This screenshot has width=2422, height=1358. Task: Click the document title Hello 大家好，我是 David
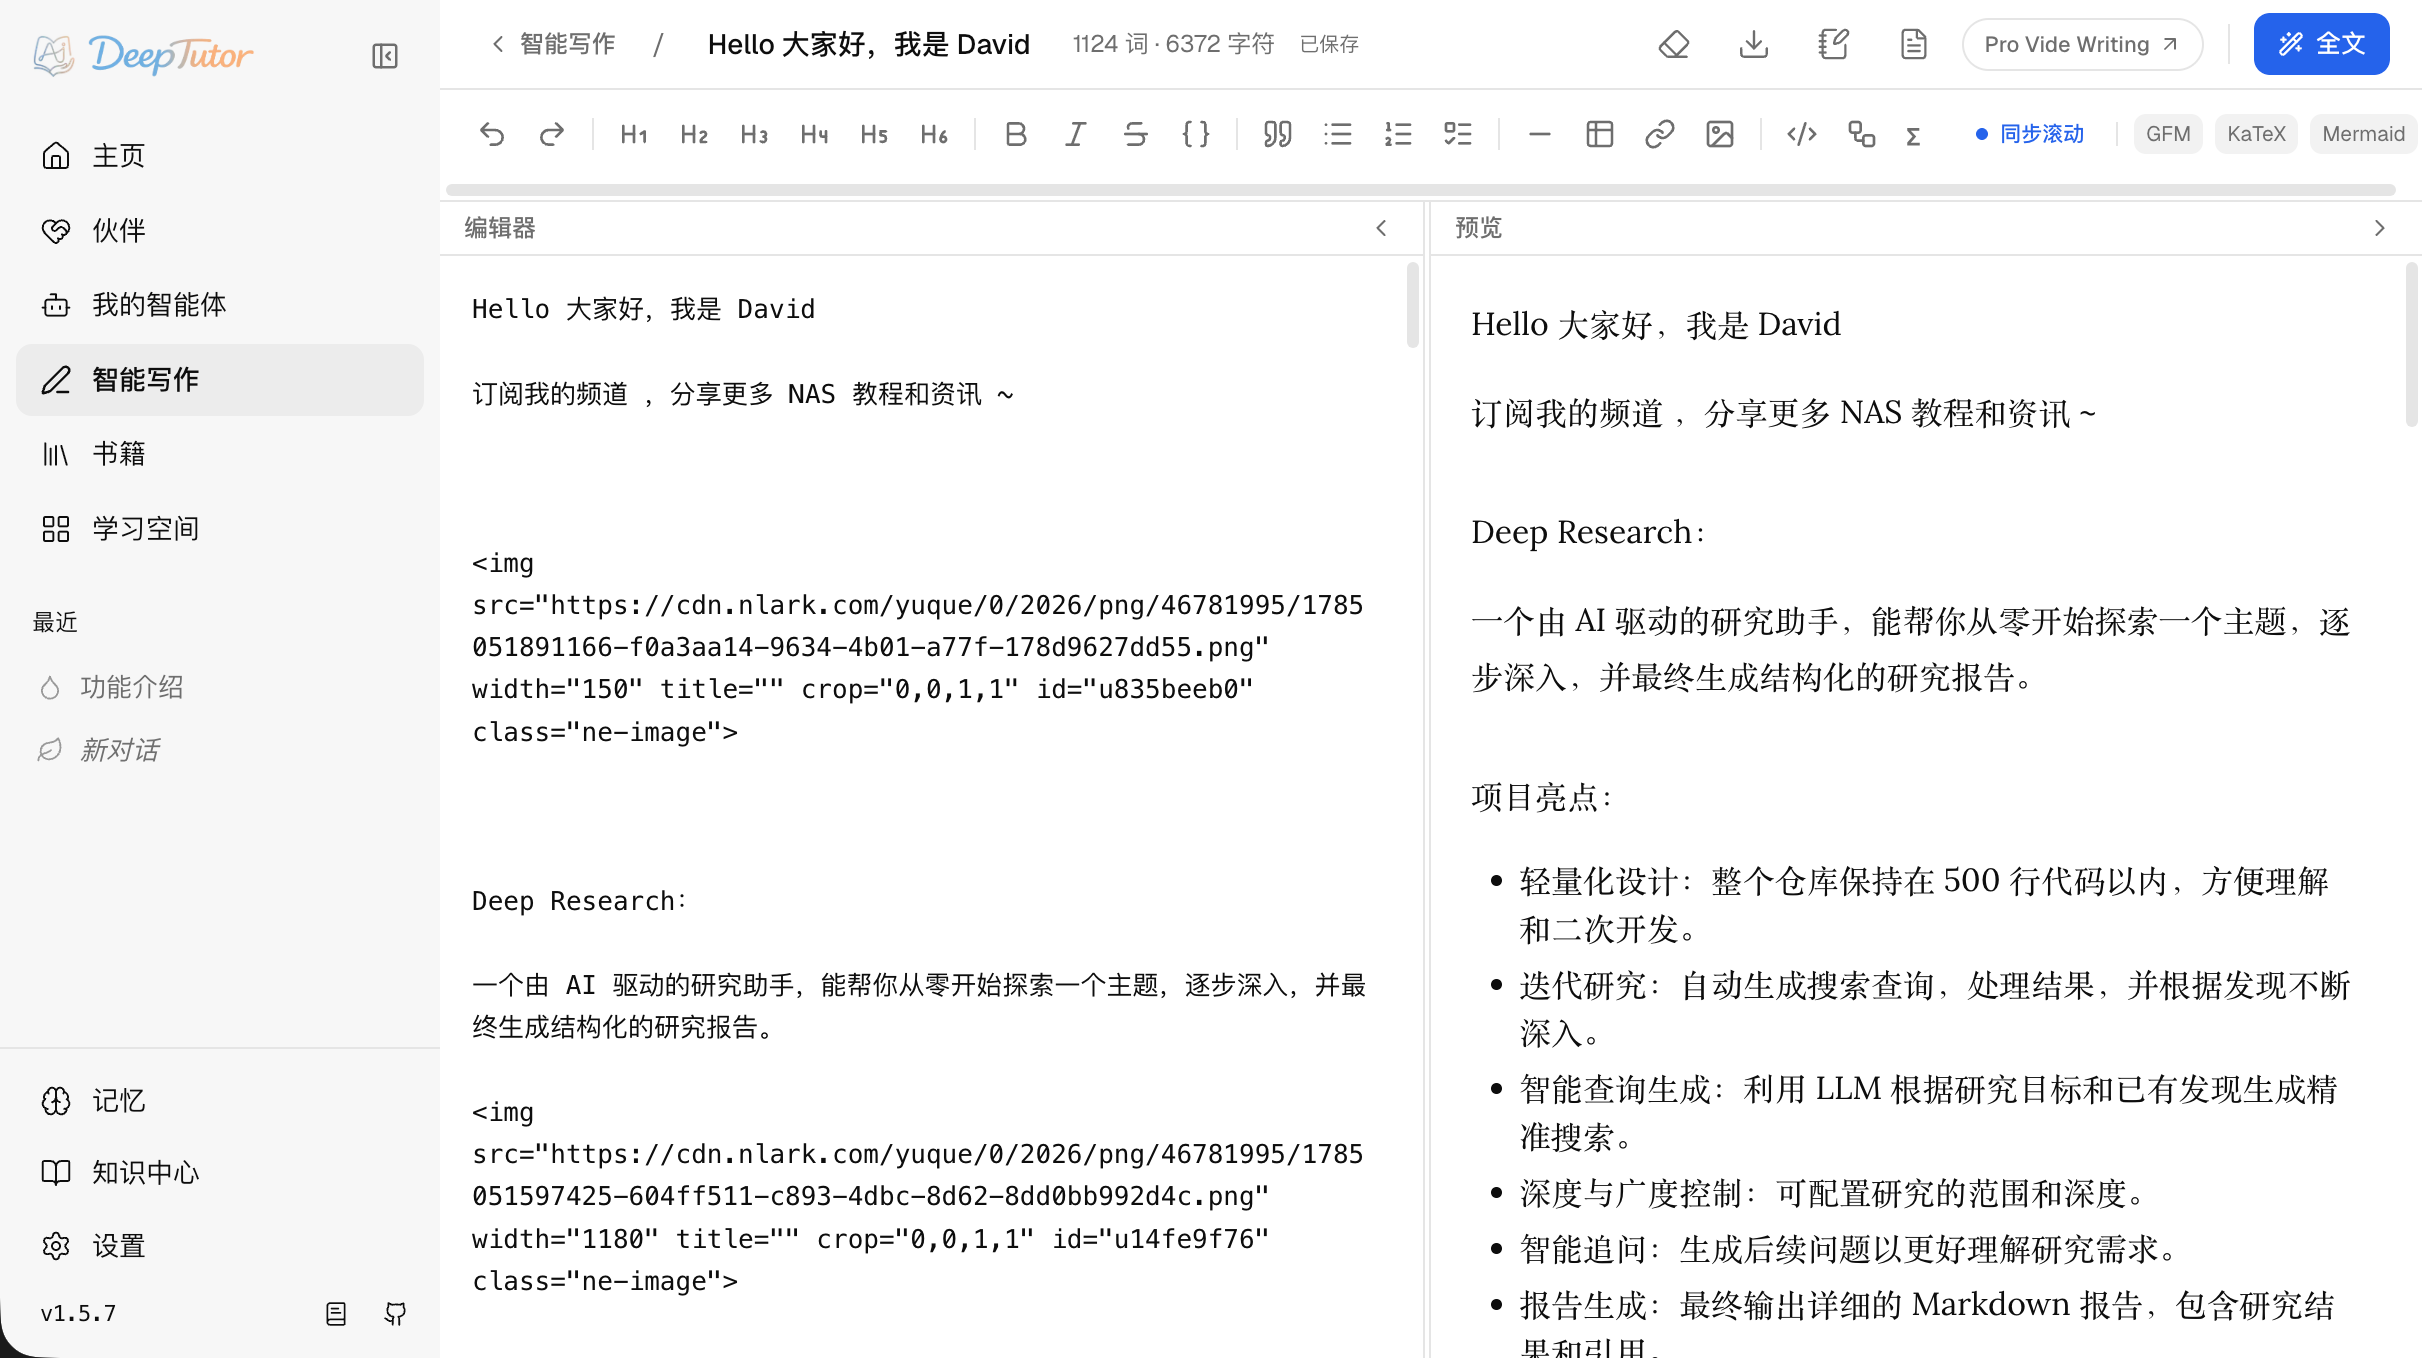[868, 44]
